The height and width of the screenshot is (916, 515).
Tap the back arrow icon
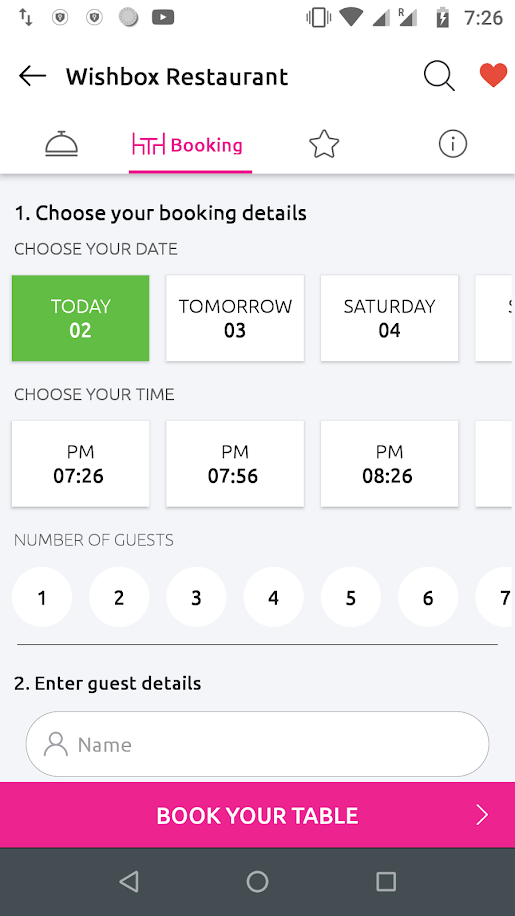click(x=32, y=76)
